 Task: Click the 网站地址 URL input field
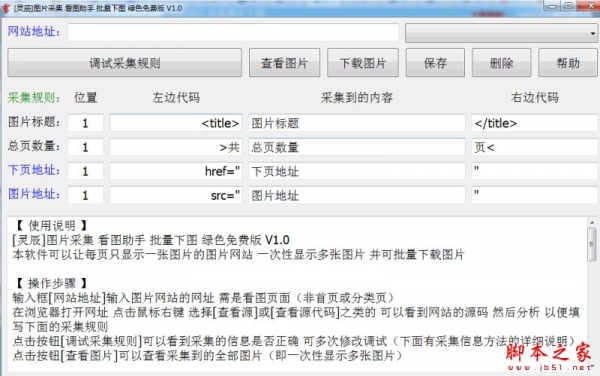233,32
